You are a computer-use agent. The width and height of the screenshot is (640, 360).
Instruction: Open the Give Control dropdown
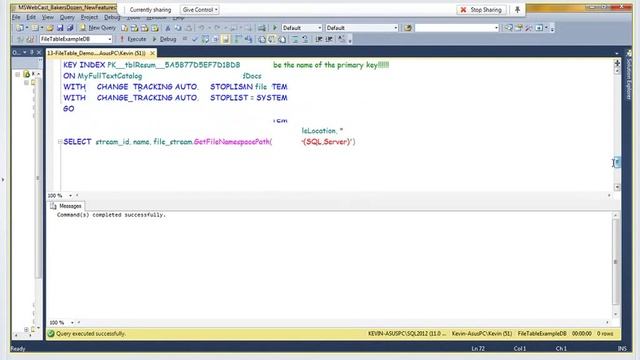click(199, 9)
